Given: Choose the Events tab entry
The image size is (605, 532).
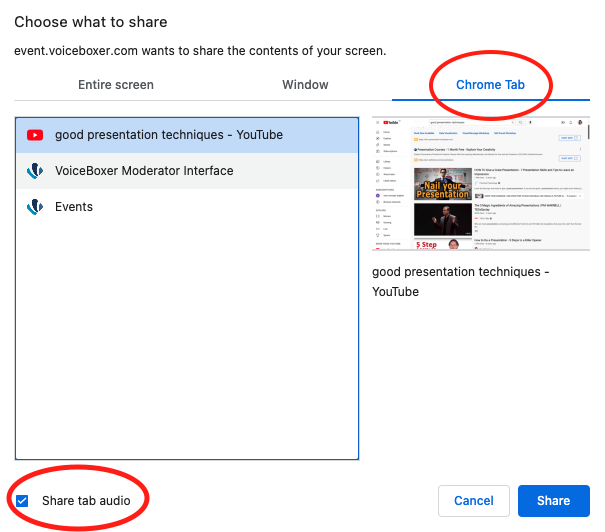Looking at the screenshot, I should click(x=187, y=207).
